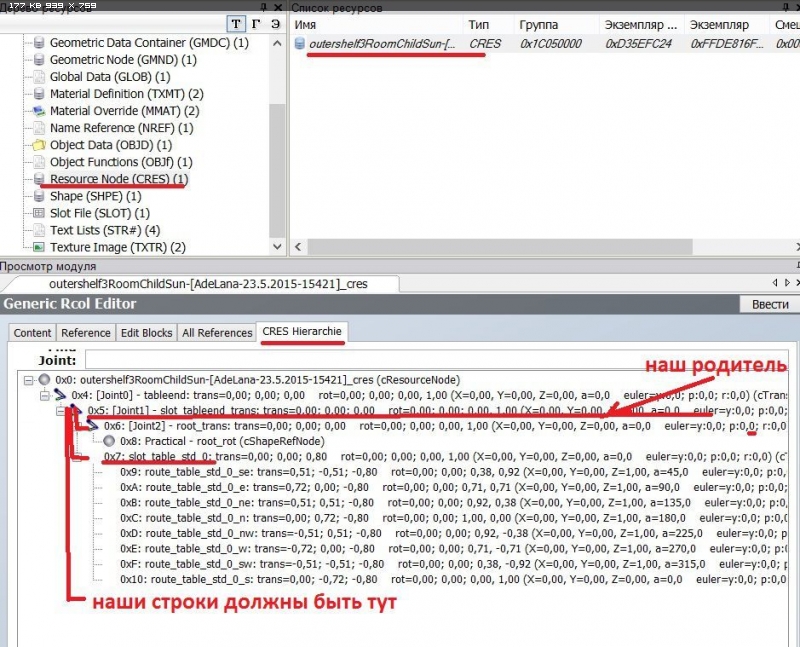Click the Name Reference (NREF) document icon
The width and height of the screenshot is (800, 647).
[x=39, y=128]
